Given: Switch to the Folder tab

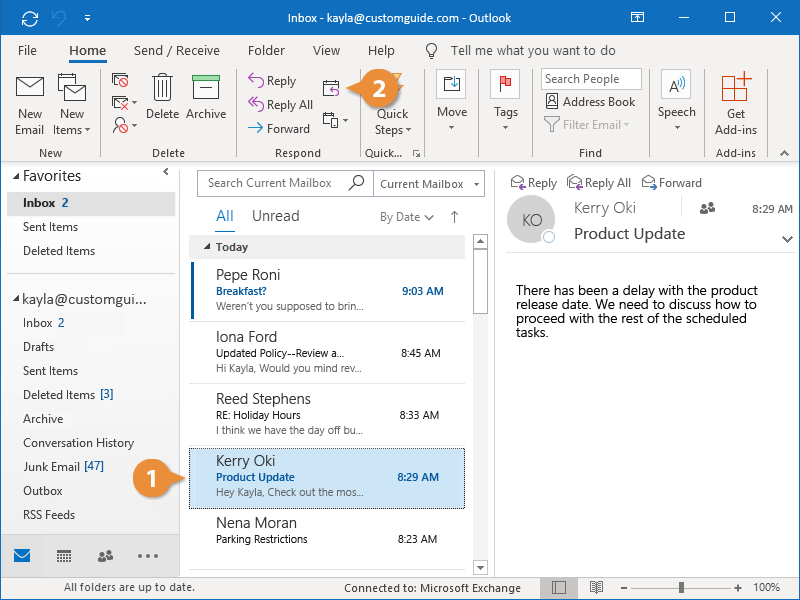Looking at the screenshot, I should (266, 51).
